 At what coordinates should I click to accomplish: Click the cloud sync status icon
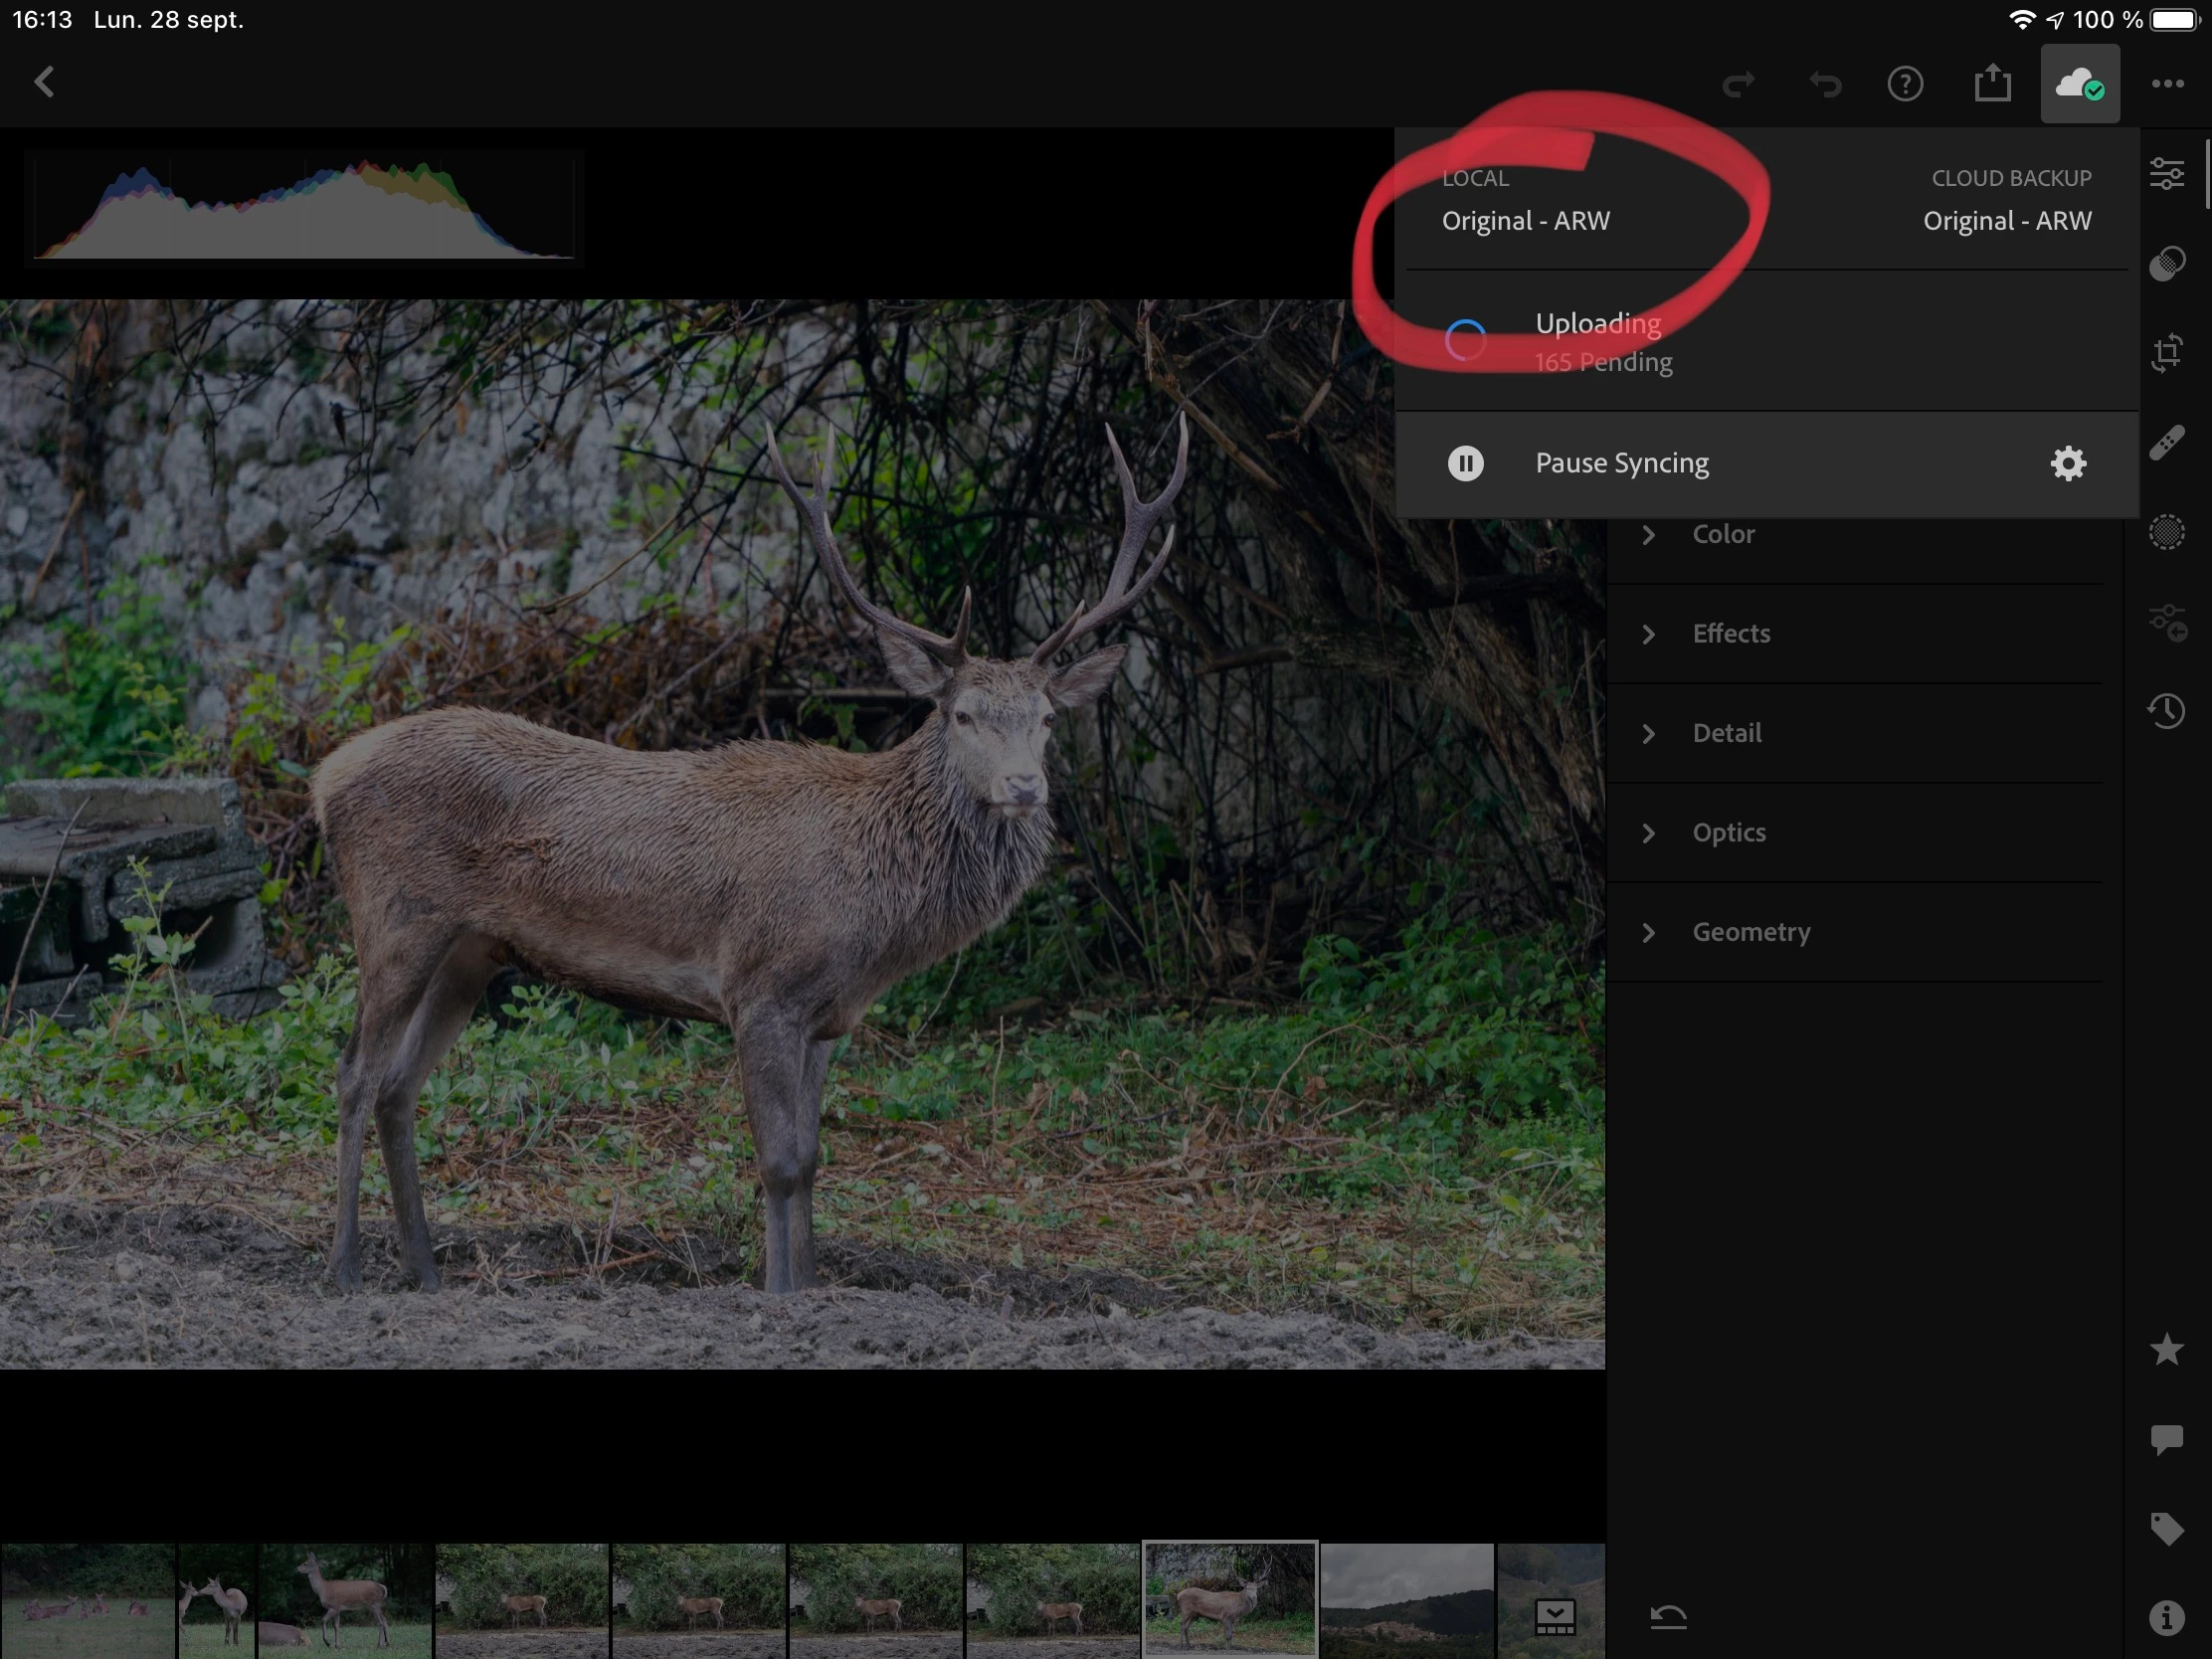click(x=2079, y=84)
